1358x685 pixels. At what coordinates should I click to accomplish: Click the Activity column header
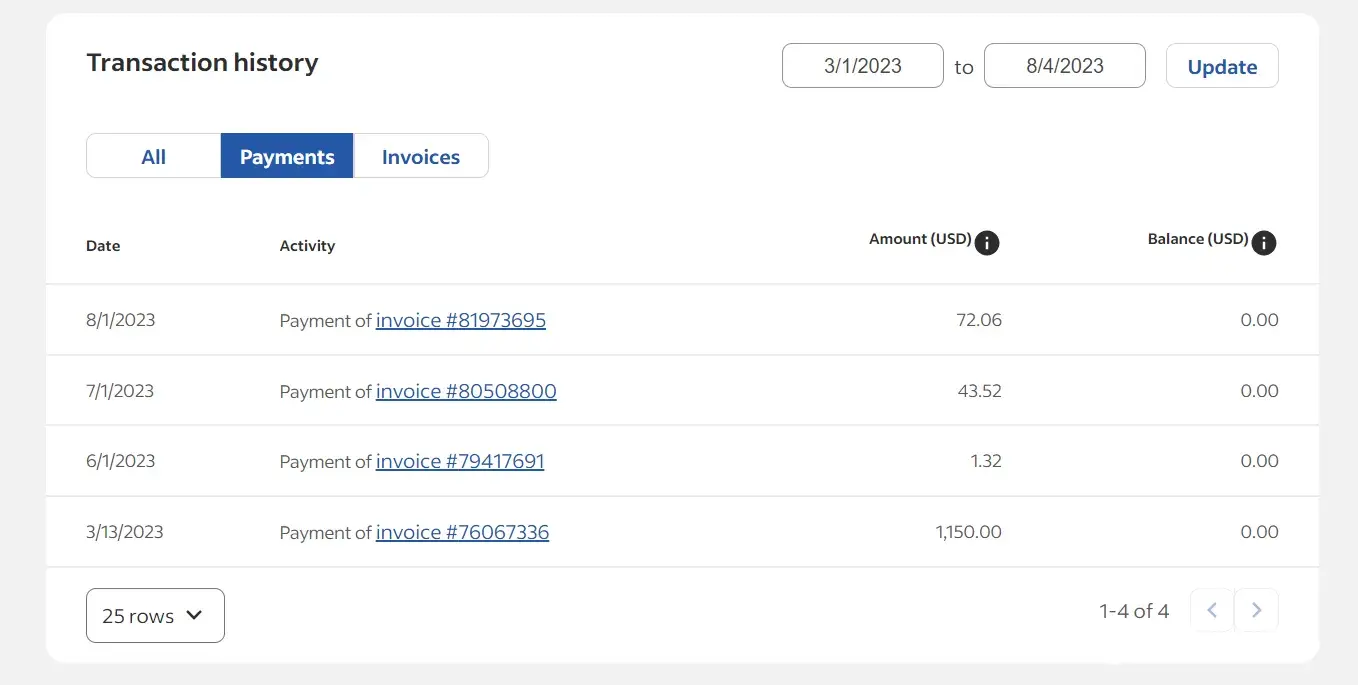(307, 246)
